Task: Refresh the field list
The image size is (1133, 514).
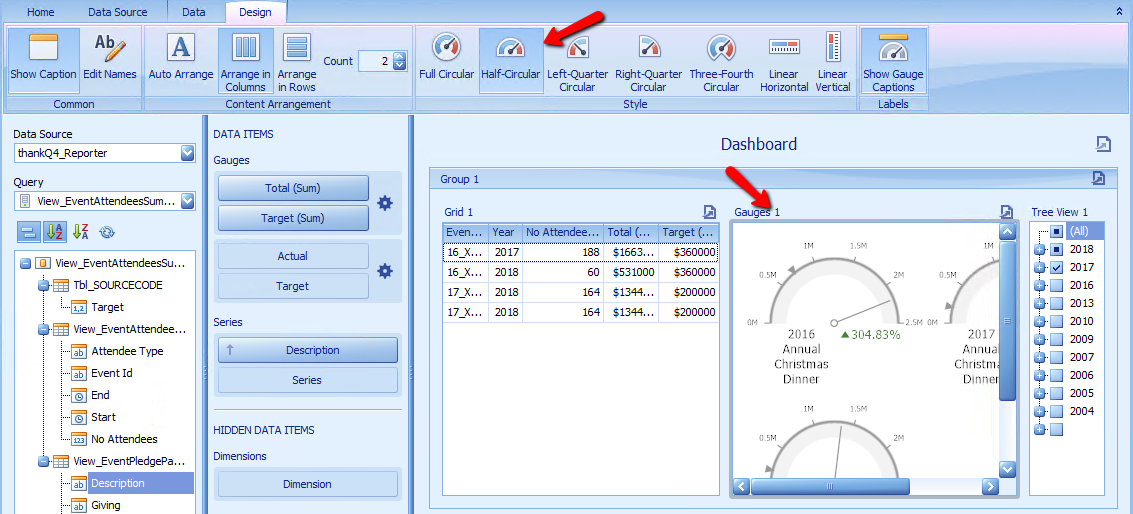Action: point(107,231)
